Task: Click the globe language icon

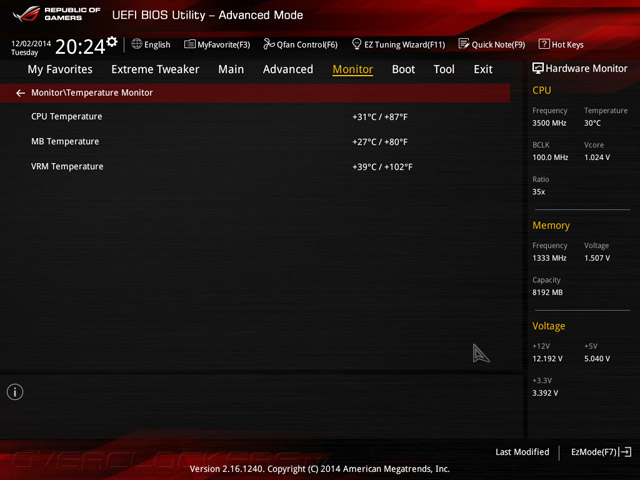Action: [137, 44]
